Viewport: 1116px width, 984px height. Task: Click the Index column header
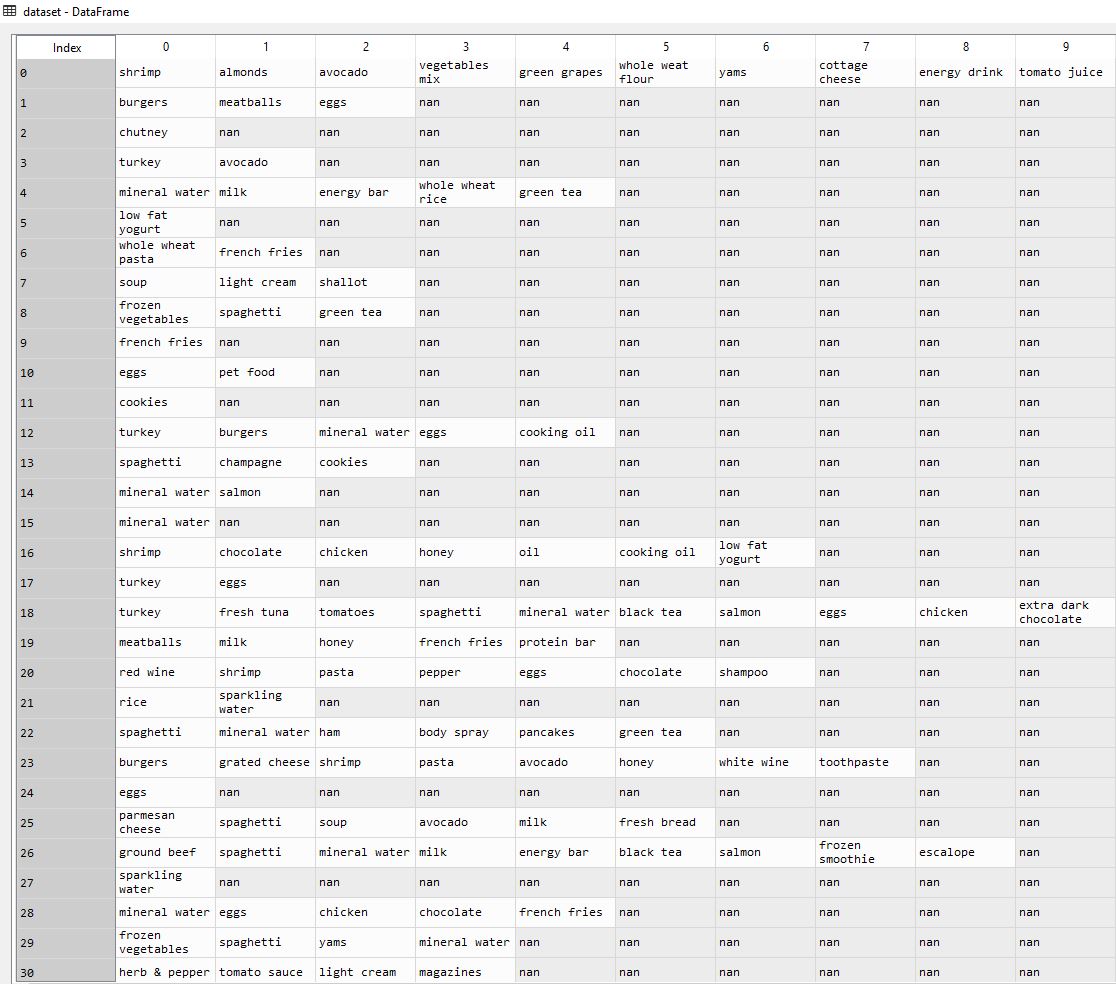pyautogui.click(x=64, y=46)
